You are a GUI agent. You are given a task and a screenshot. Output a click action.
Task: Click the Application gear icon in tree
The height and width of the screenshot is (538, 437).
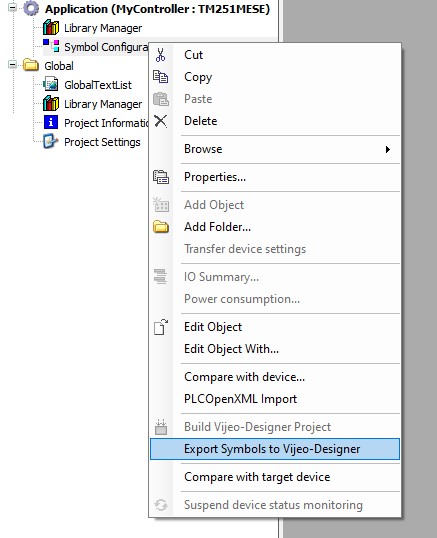(31, 8)
